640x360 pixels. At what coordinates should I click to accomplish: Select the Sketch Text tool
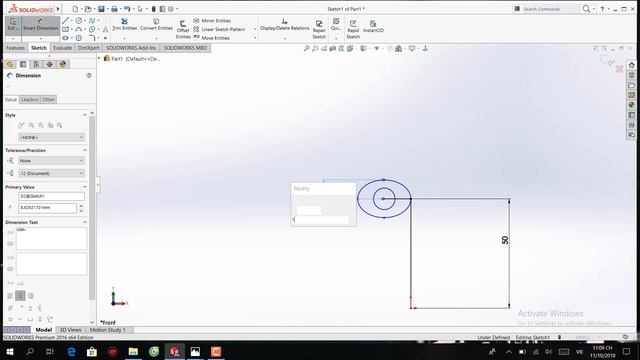(105, 29)
